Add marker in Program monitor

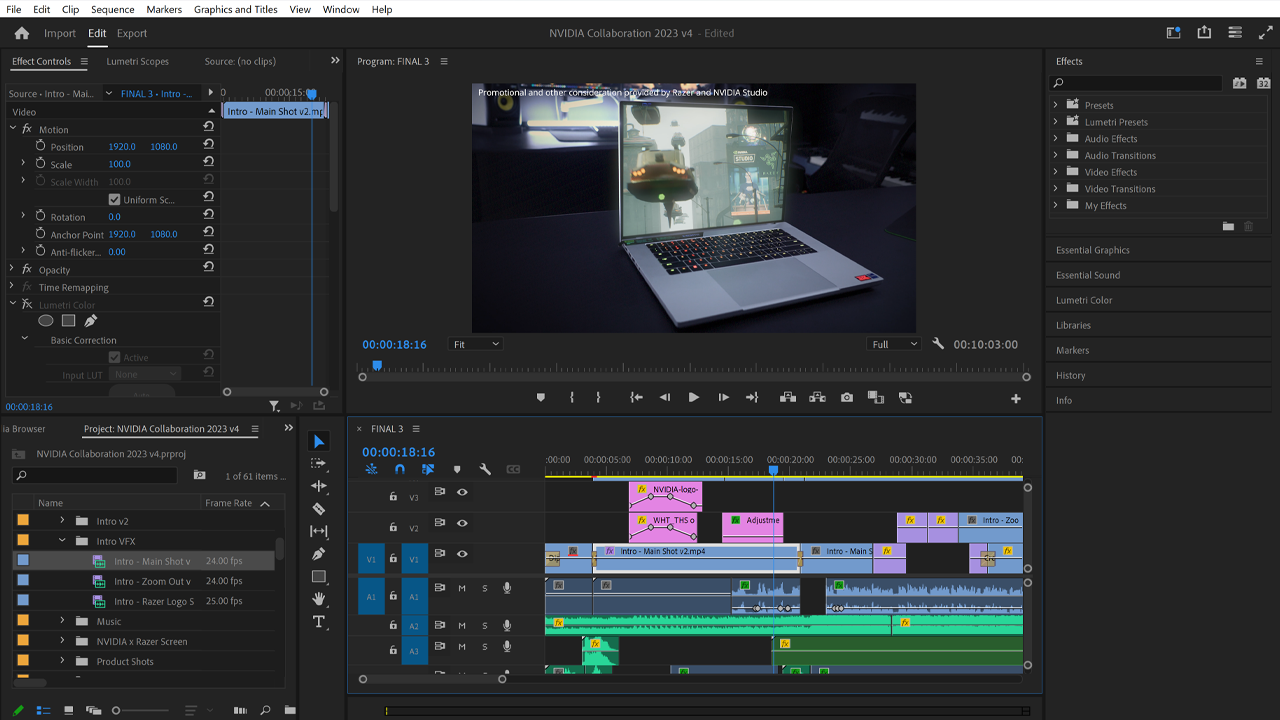click(x=541, y=397)
